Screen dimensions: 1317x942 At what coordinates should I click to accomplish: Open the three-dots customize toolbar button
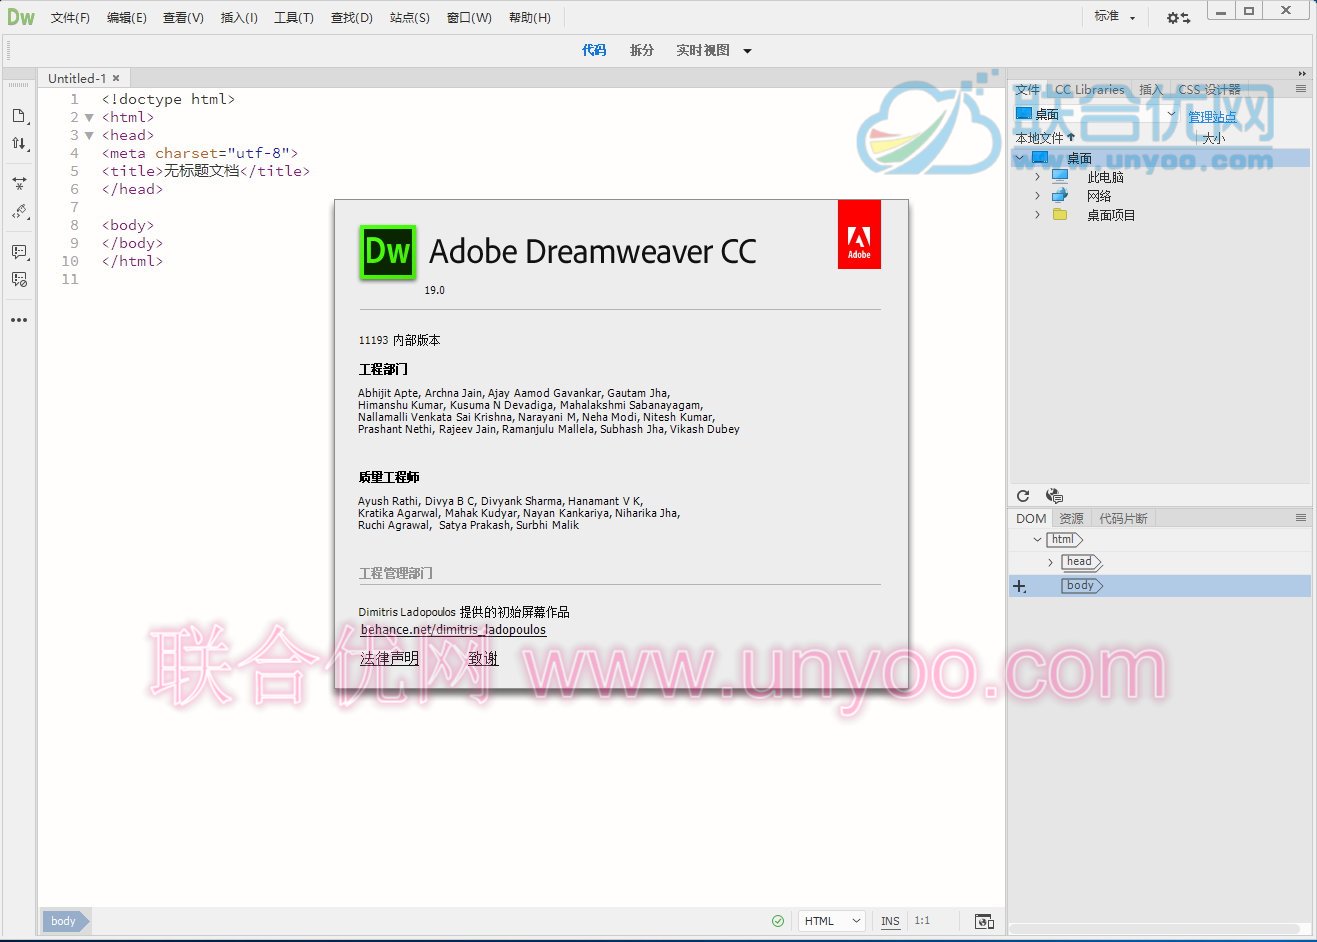click(x=19, y=320)
